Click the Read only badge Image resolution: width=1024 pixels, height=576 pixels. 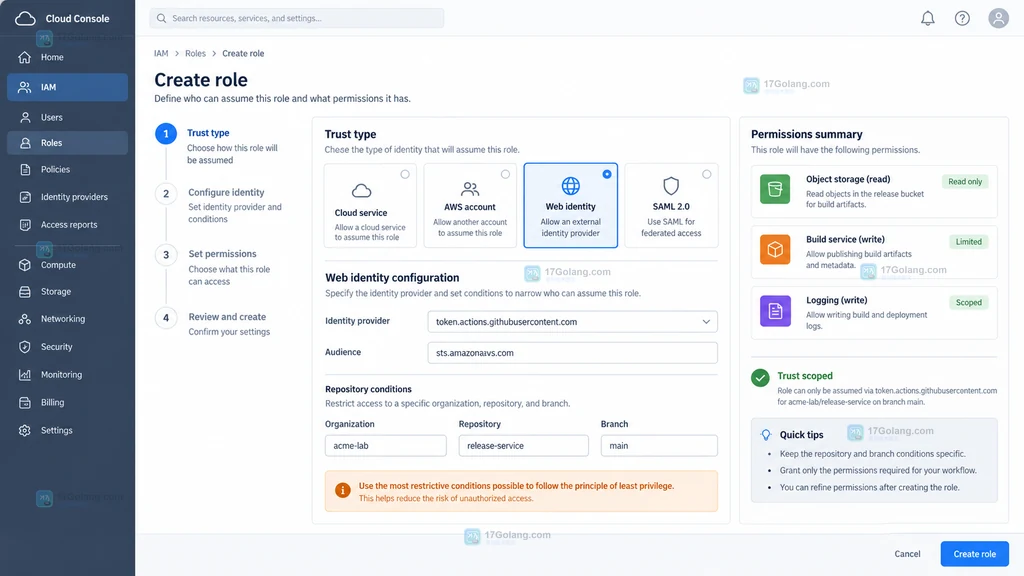965,182
